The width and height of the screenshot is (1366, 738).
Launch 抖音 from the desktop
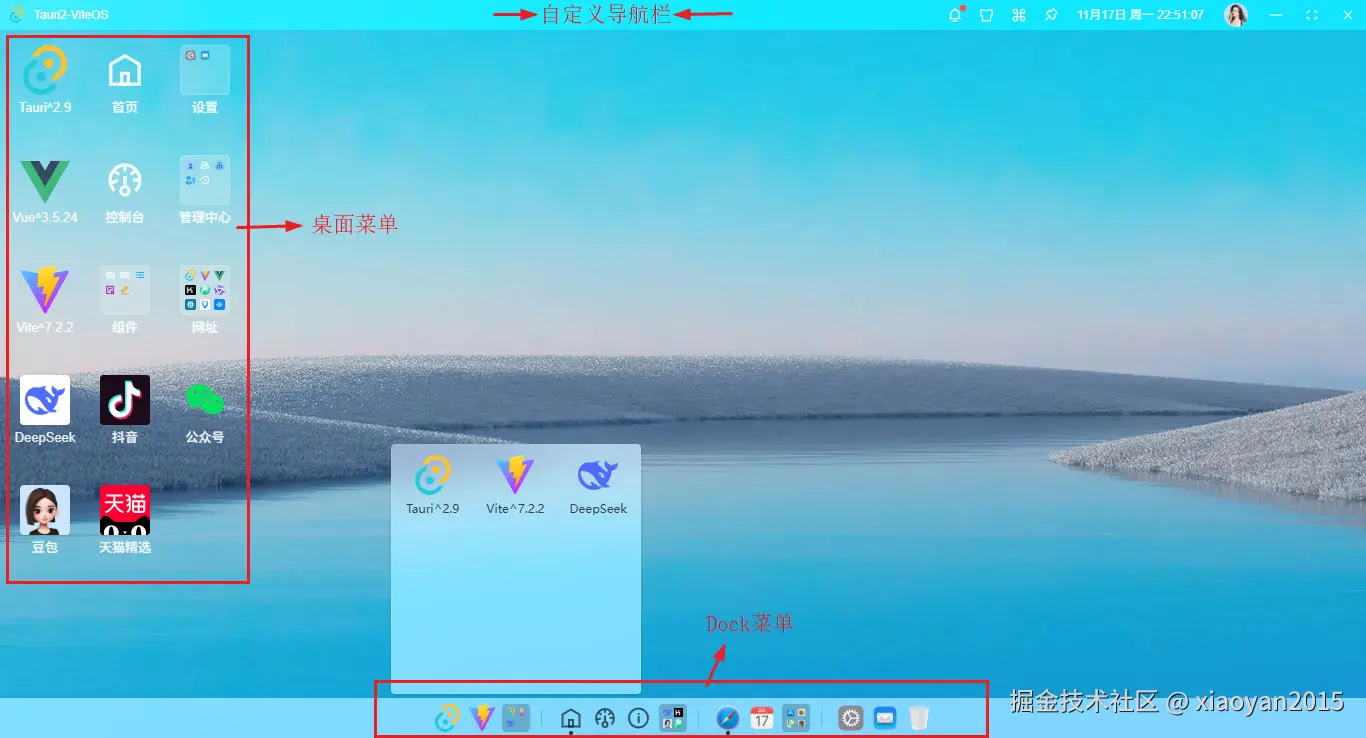[124, 400]
